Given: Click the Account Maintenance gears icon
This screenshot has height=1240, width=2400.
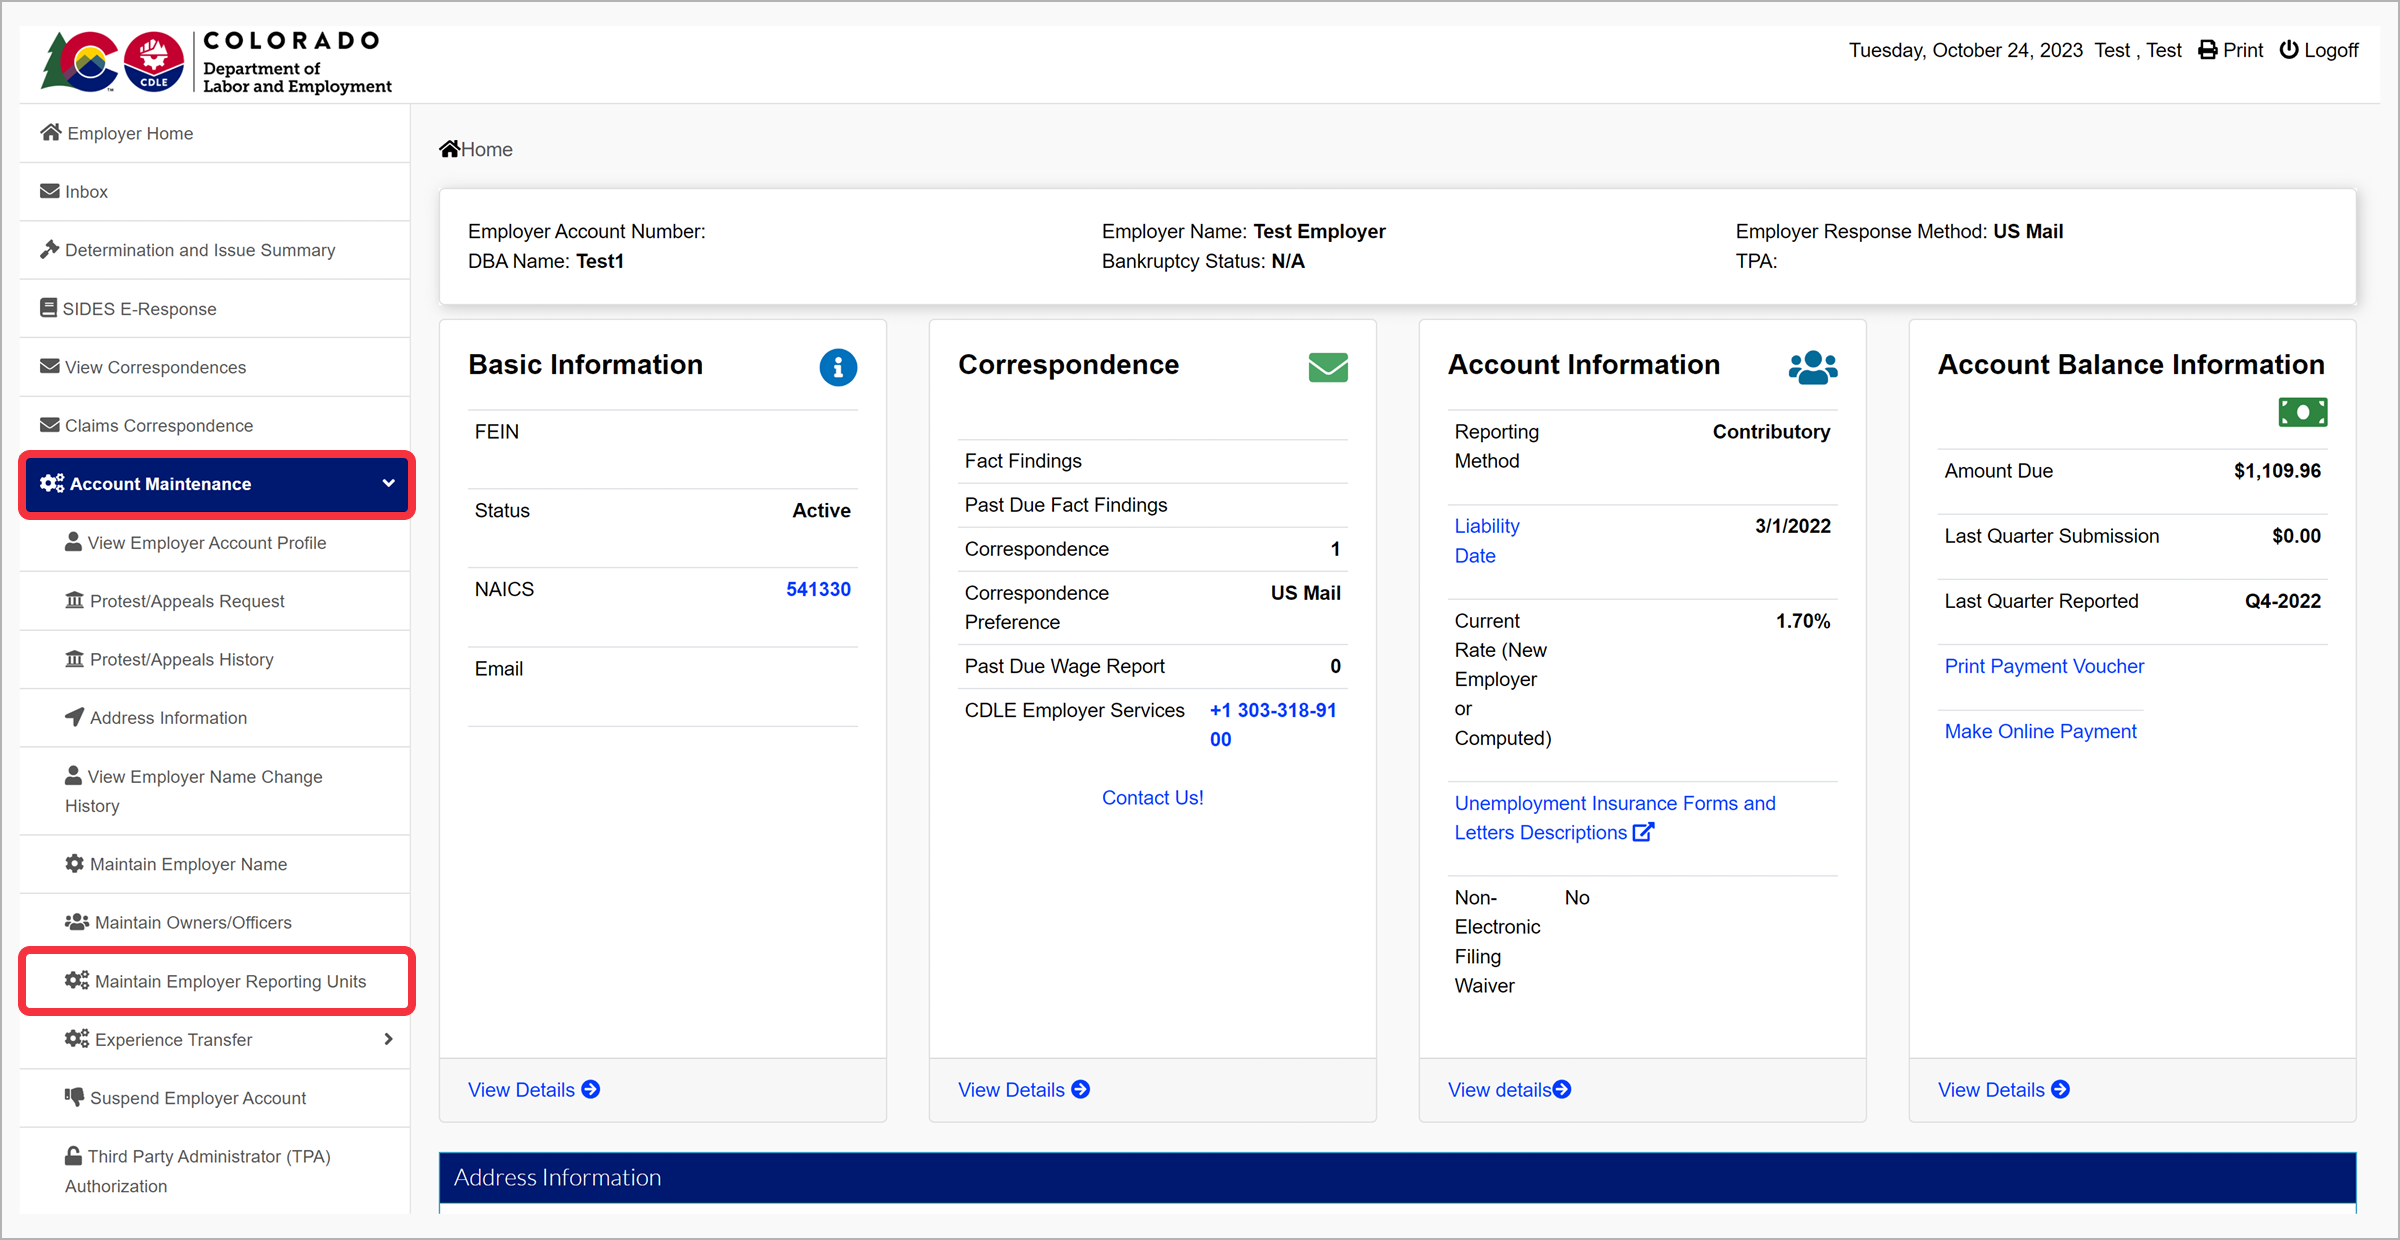Looking at the screenshot, I should point(52,483).
